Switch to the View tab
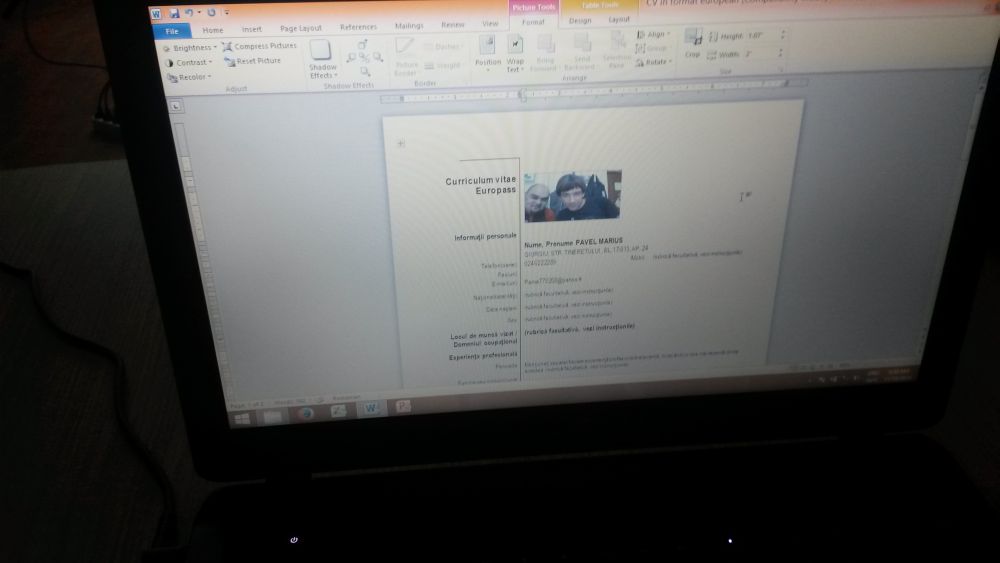Viewport: 1000px width, 563px height. pos(490,24)
